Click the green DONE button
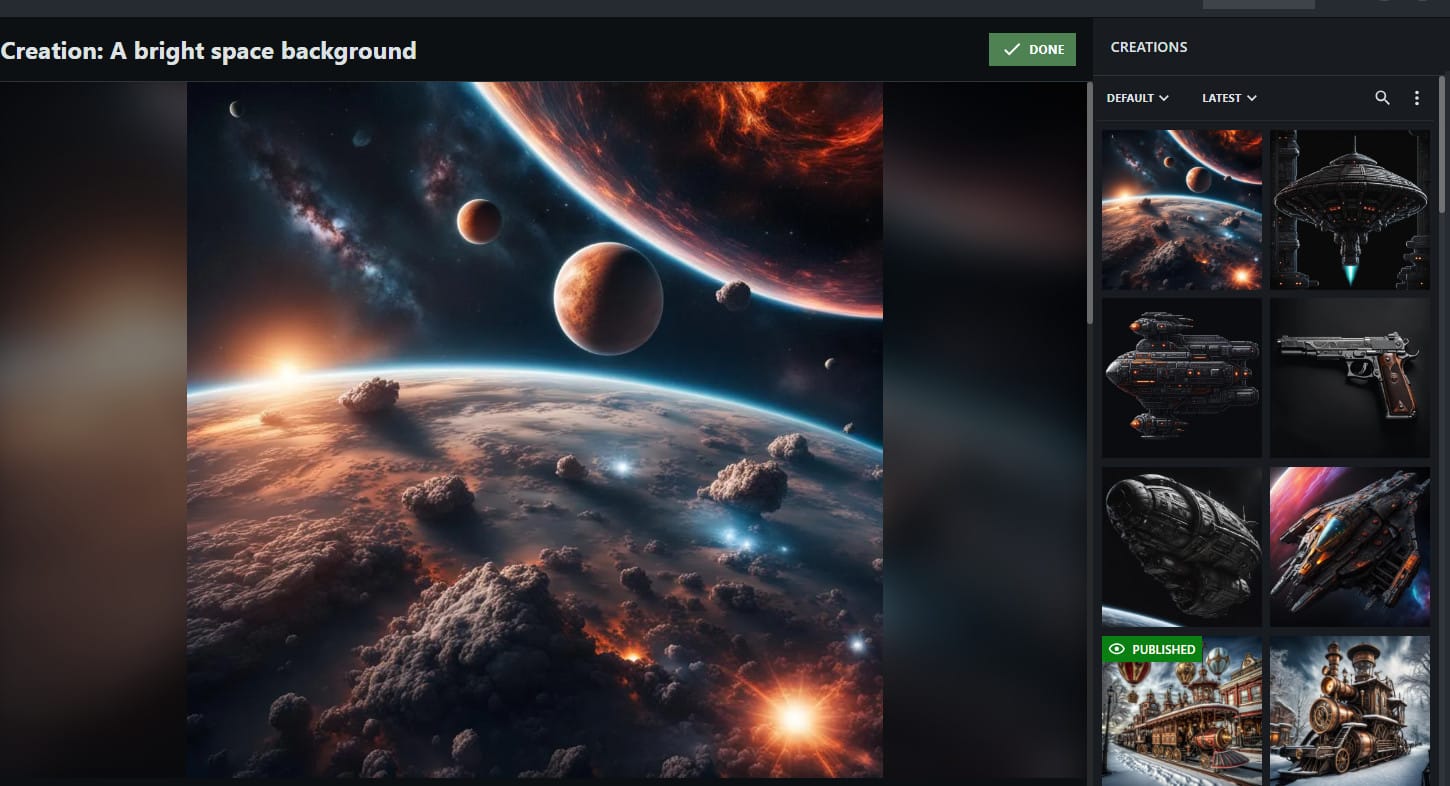This screenshot has height=786, width=1450. point(1032,50)
